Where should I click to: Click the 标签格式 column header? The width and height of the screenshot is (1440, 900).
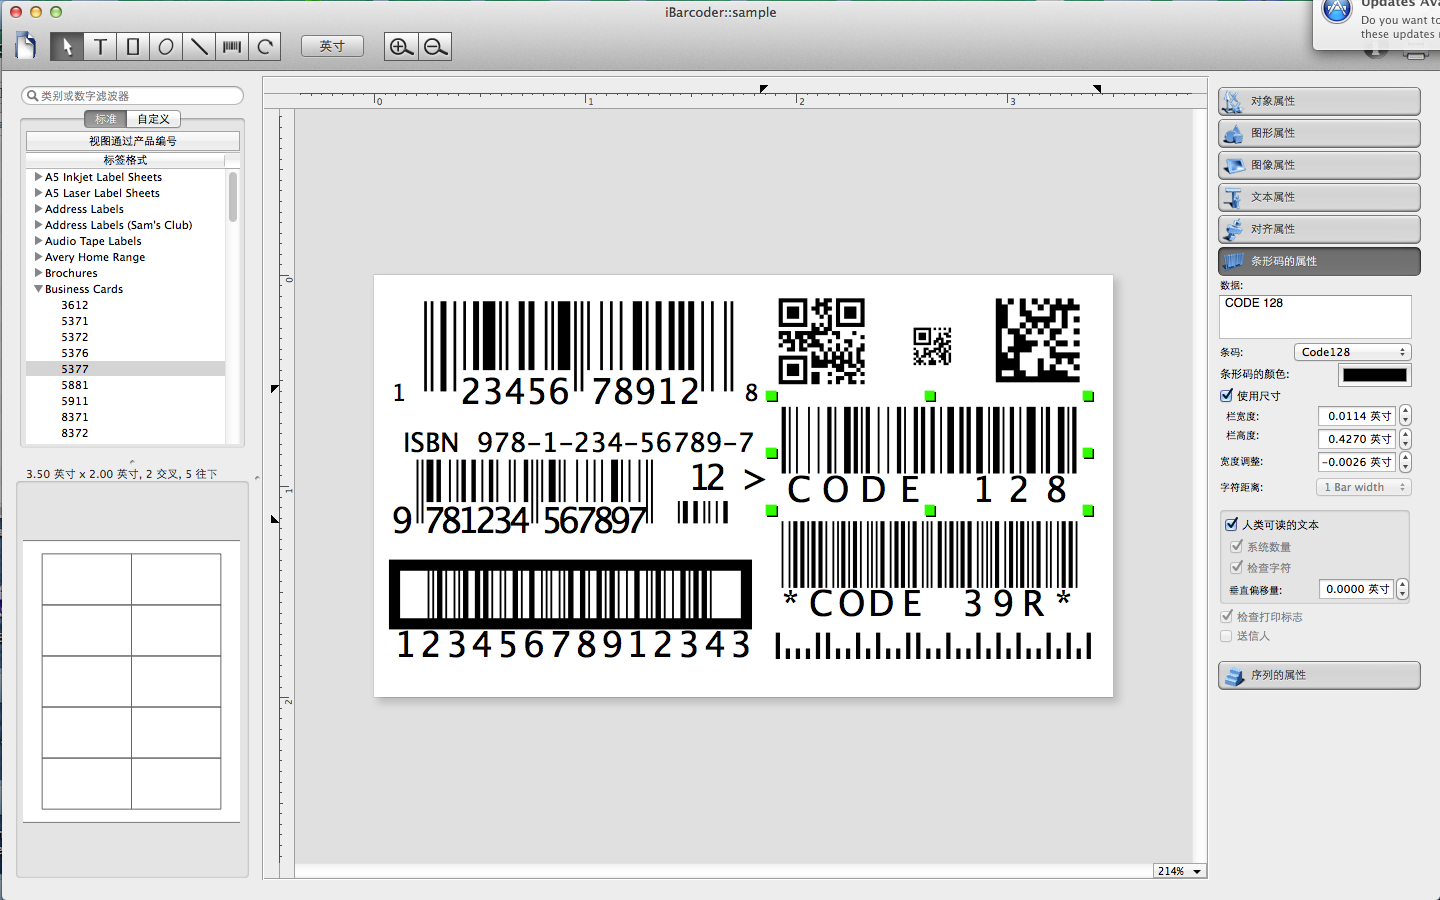click(125, 160)
